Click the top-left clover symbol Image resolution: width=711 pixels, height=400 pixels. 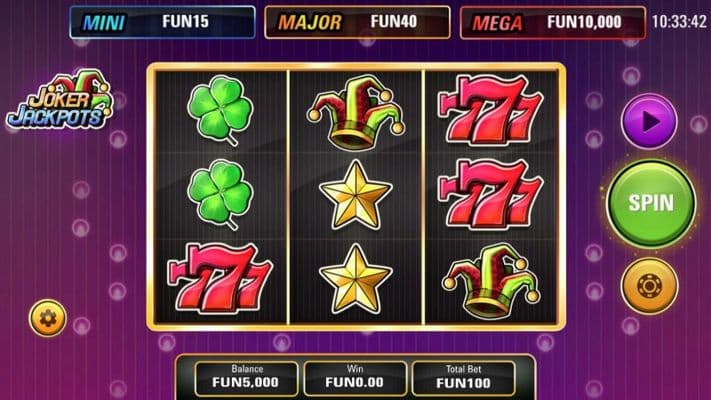click(220, 110)
